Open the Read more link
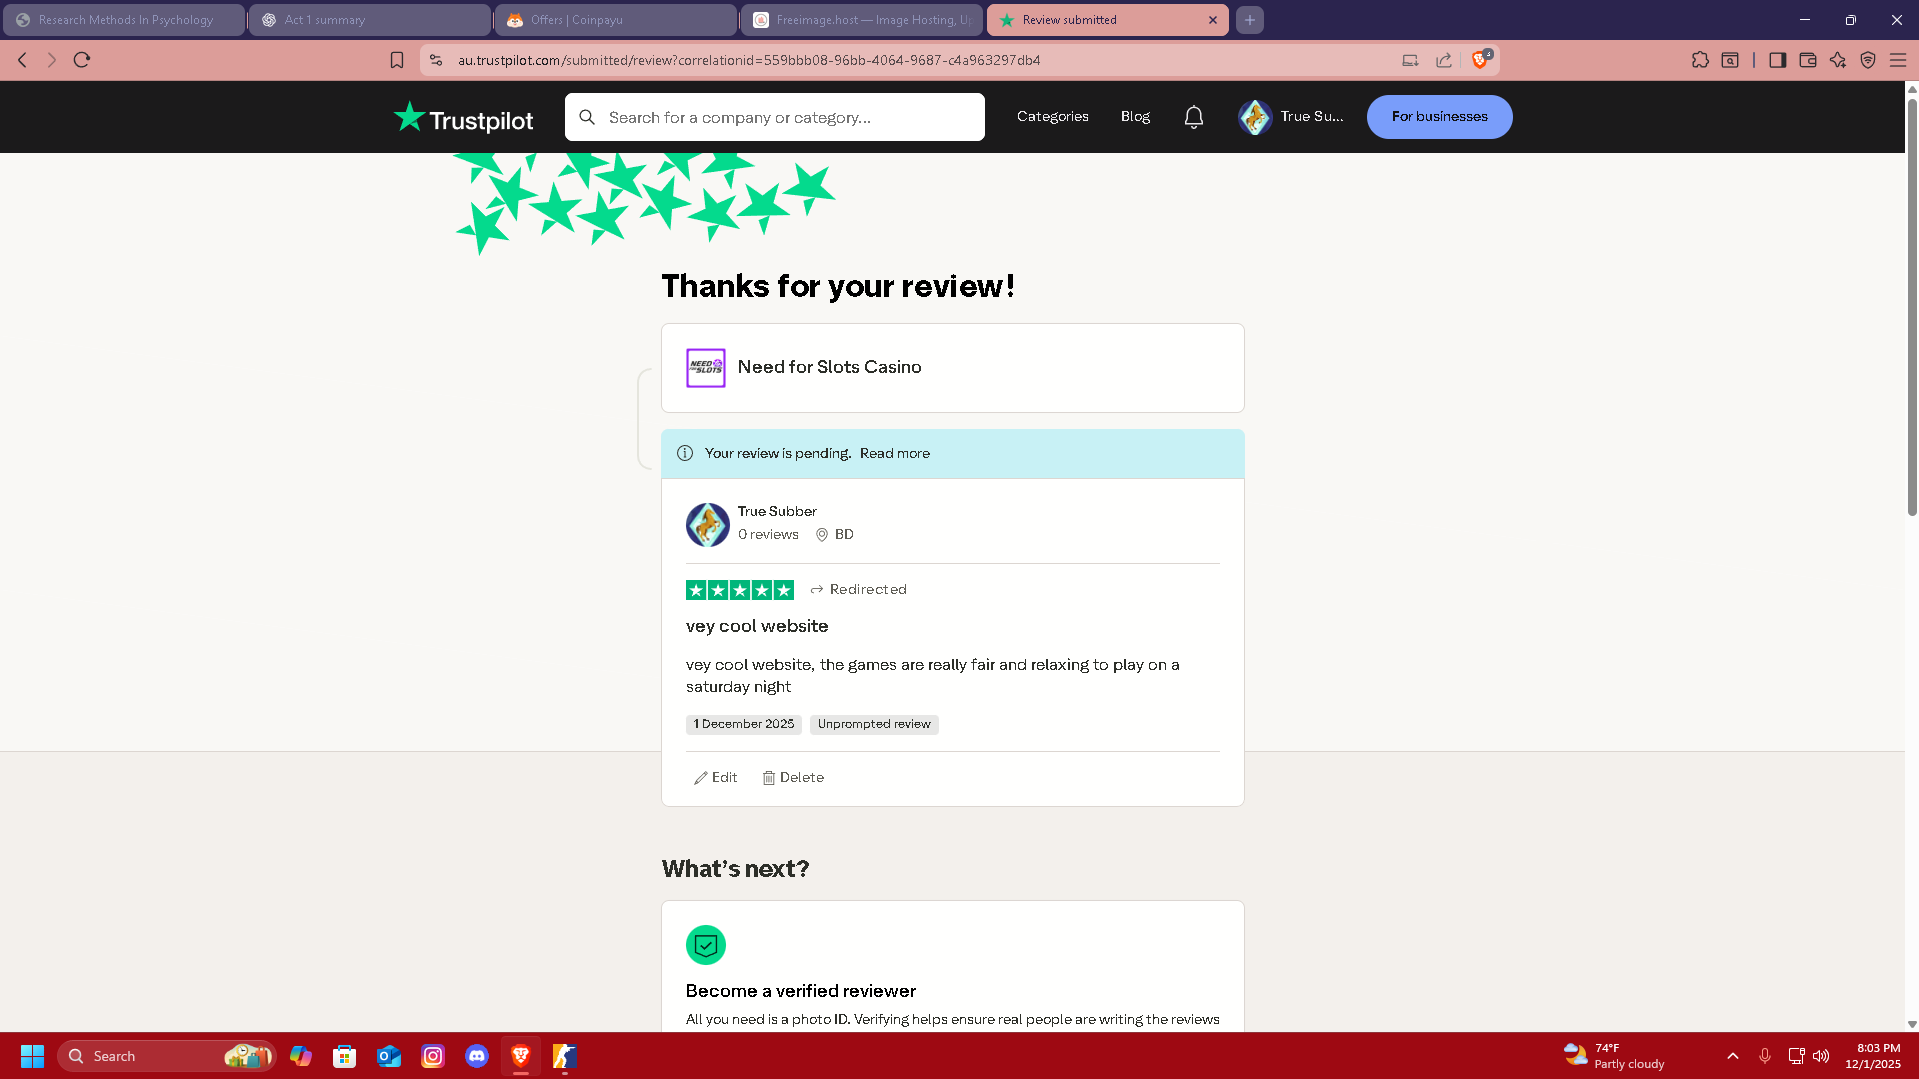This screenshot has height=1079, width=1919. click(x=895, y=454)
